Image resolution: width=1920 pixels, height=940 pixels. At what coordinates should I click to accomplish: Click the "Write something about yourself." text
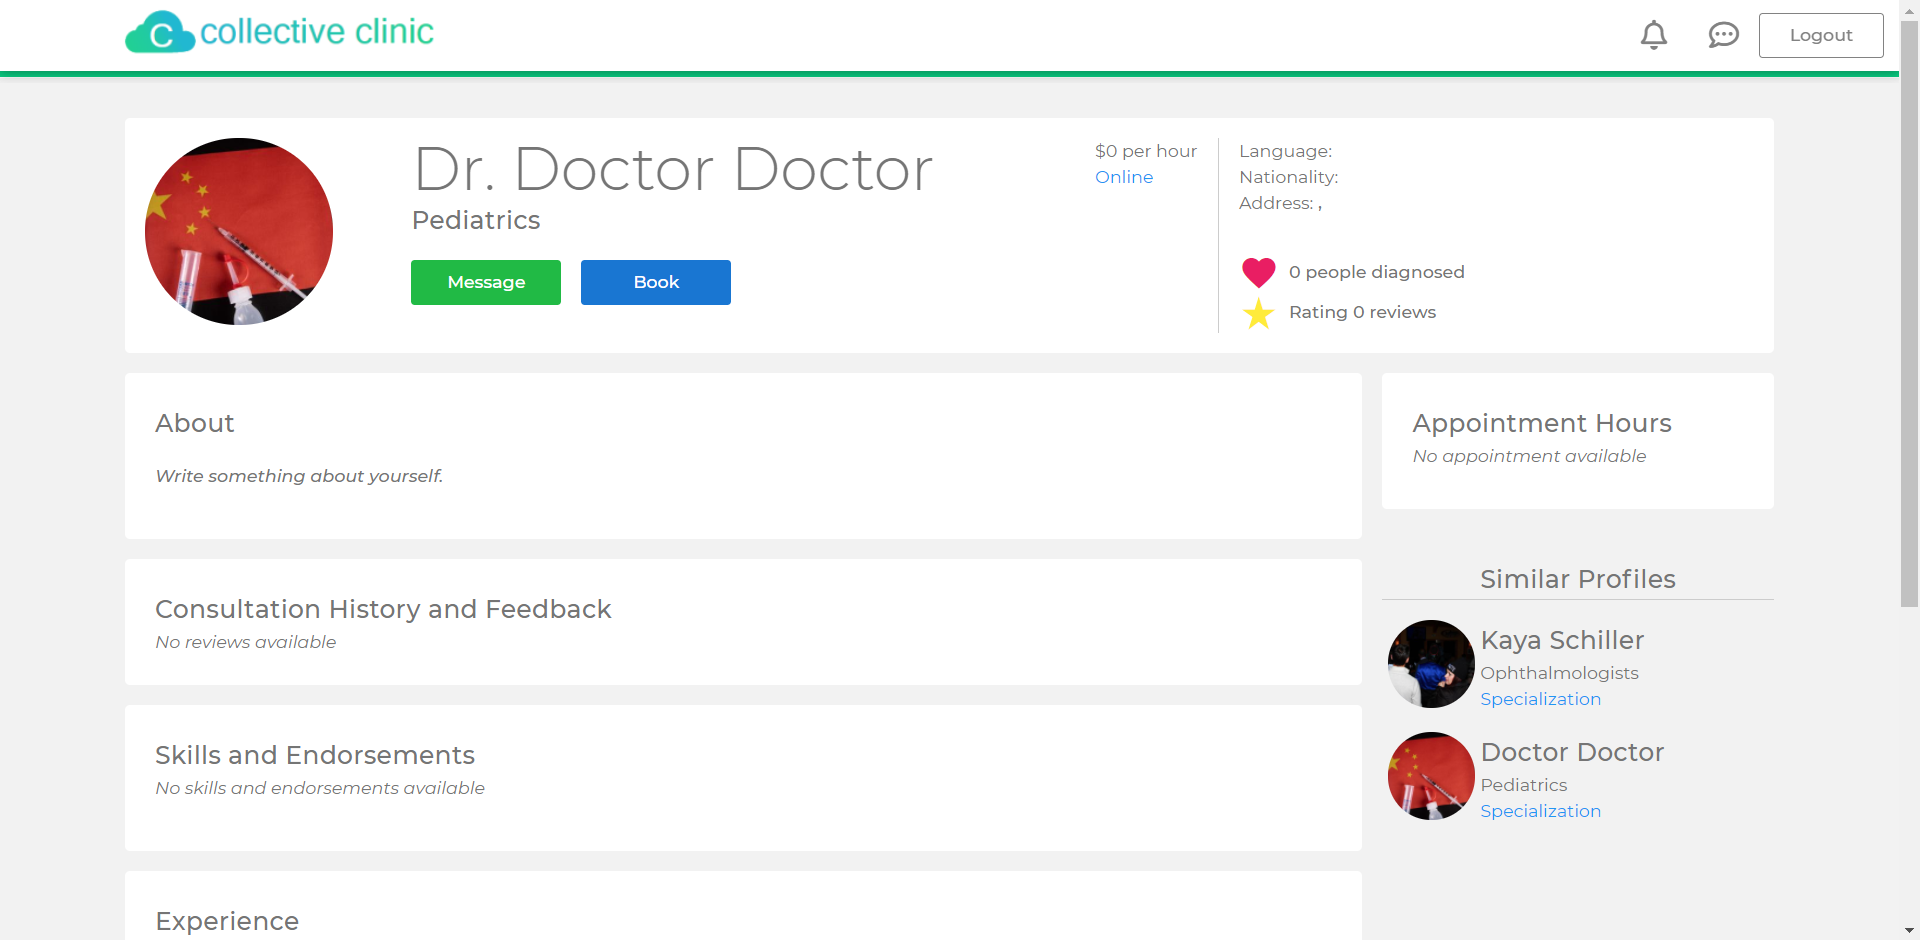[299, 476]
